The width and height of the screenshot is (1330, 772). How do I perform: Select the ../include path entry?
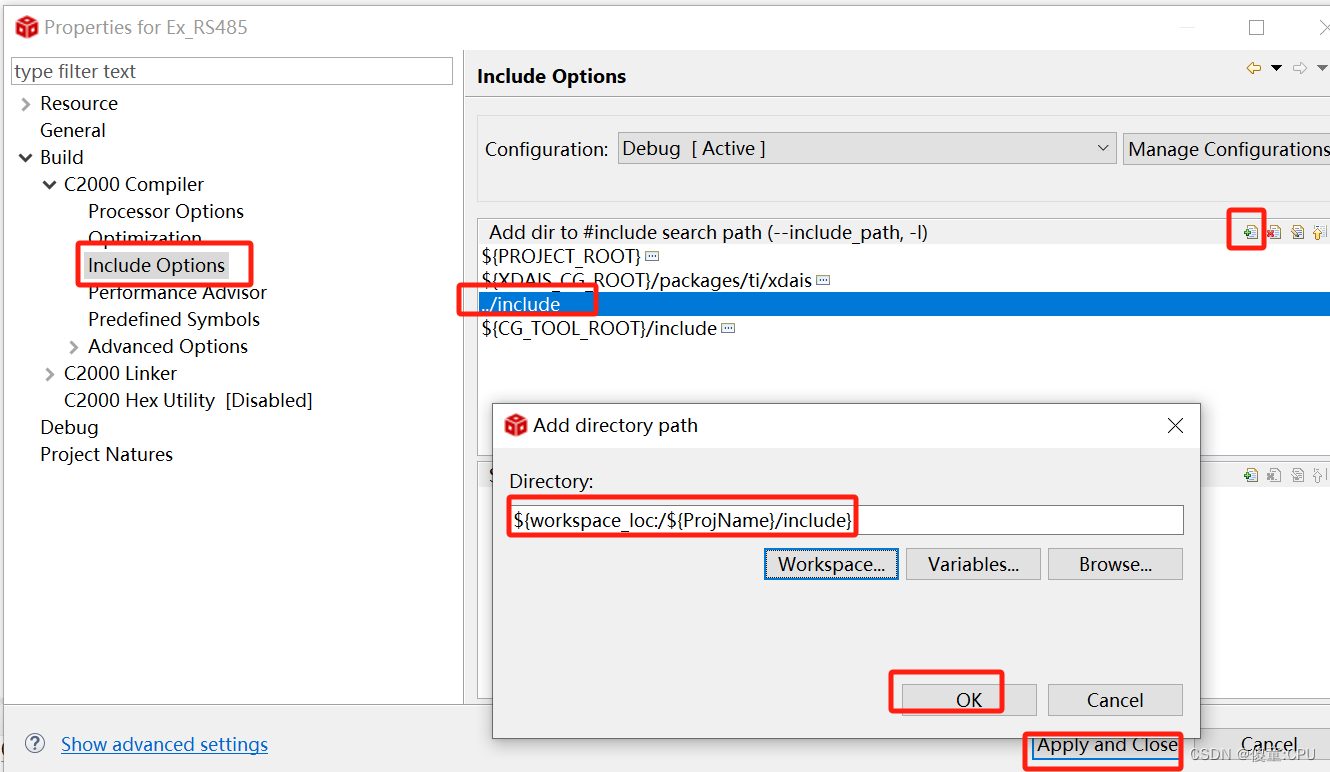coord(904,304)
